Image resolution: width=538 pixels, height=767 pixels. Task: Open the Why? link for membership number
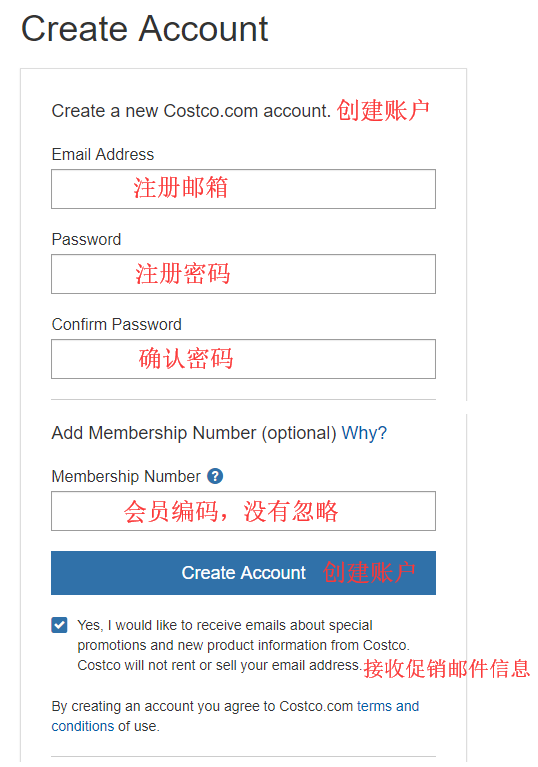[364, 433]
